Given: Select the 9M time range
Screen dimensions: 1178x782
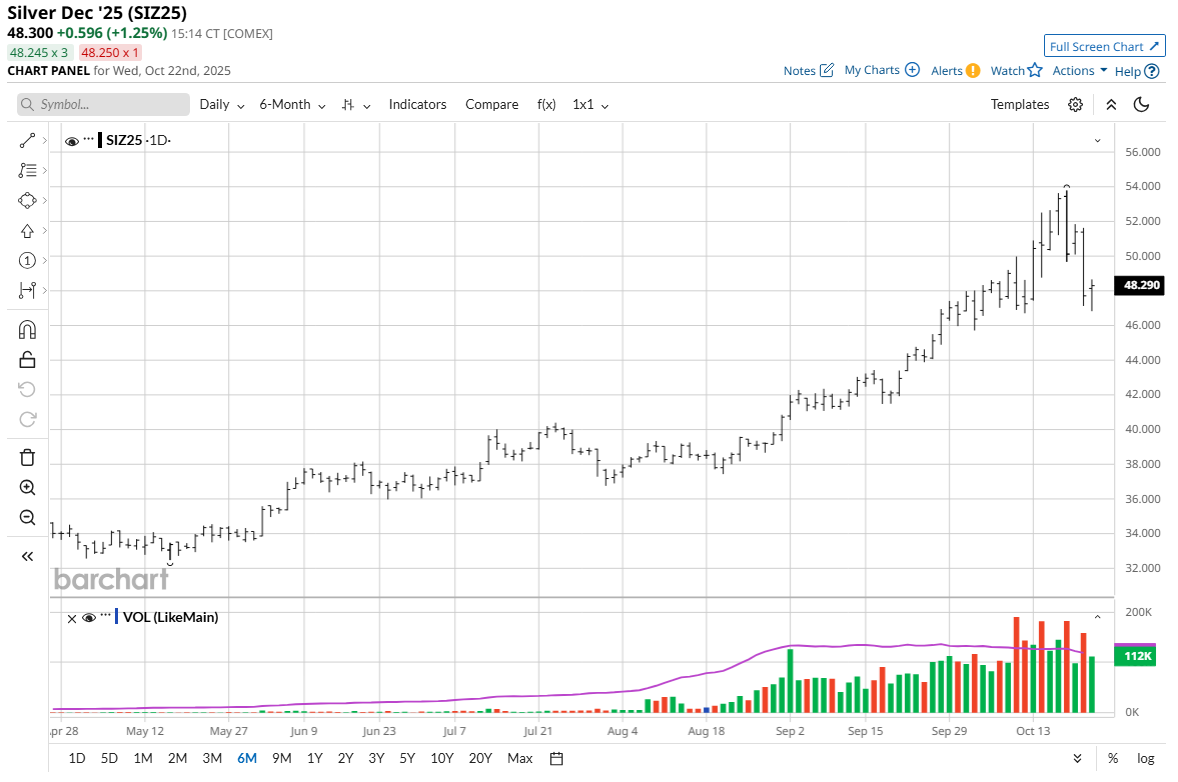Looking at the screenshot, I should (x=282, y=759).
